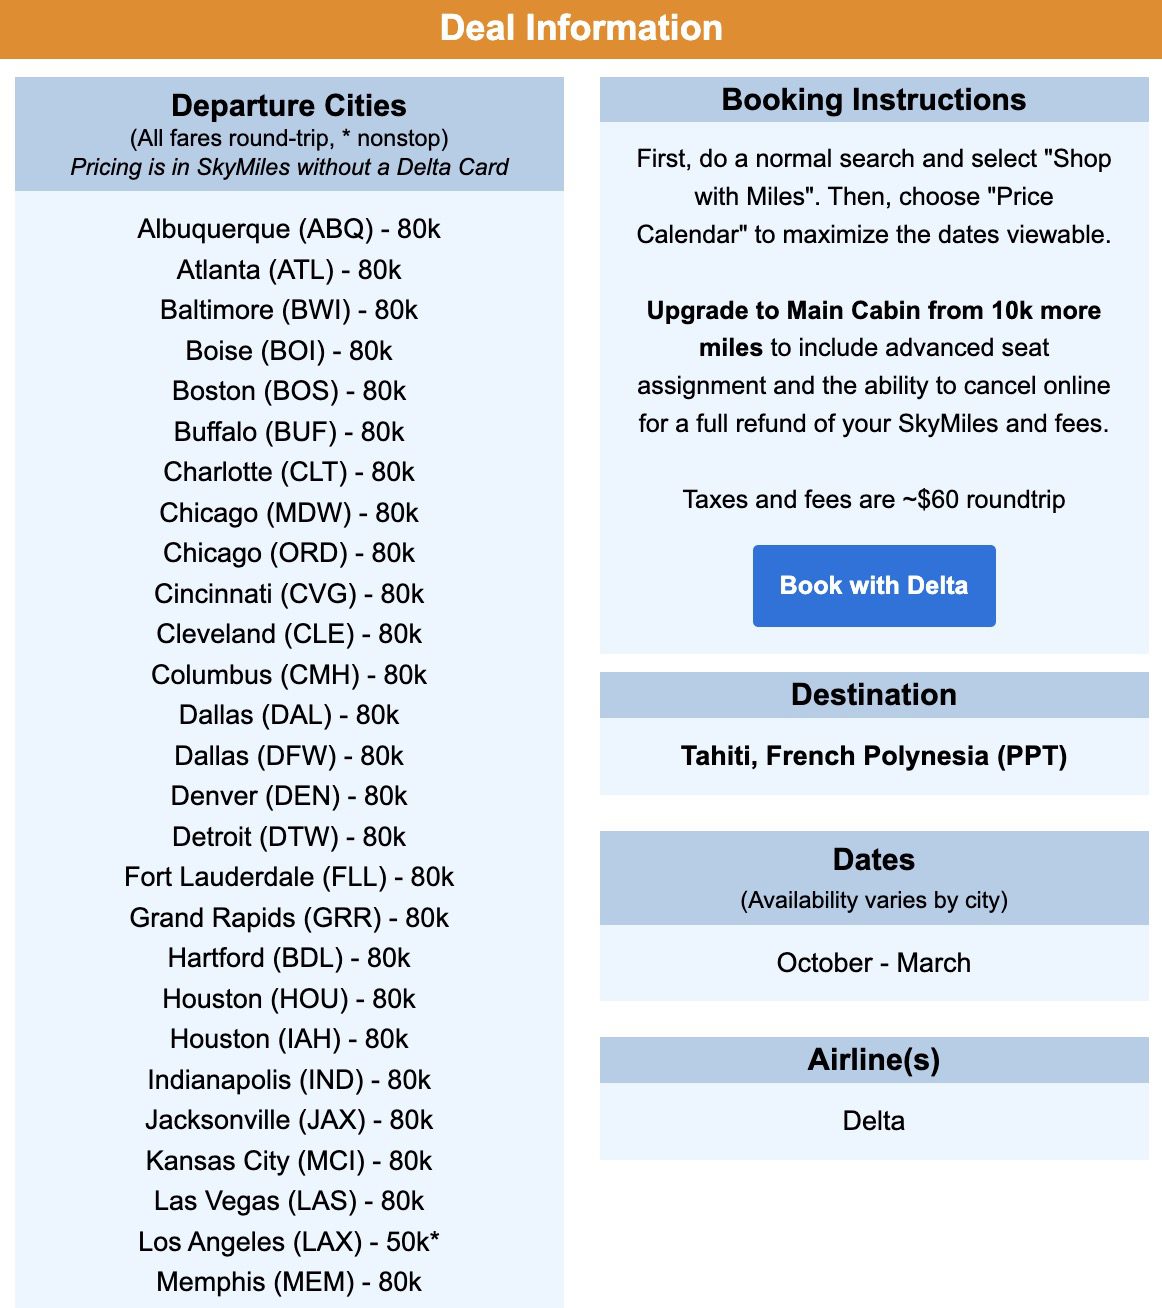Click the Detroit (DTW) city entry
Image resolution: width=1162 pixels, height=1308 pixels.
pos(287,836)
